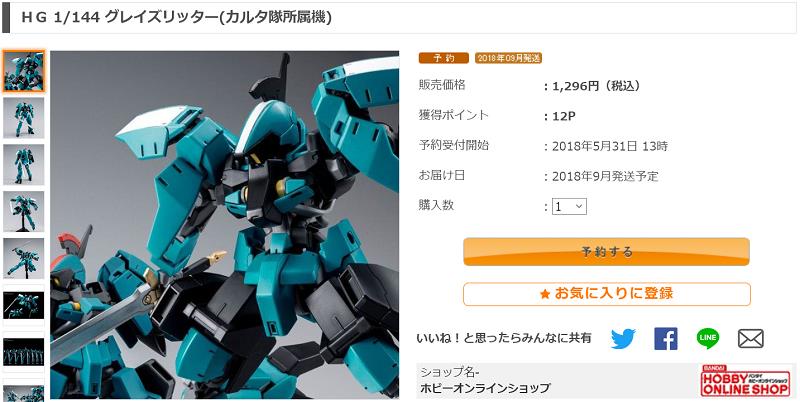Screen dimensions: 800x402
Task: Open the 購入数 quantity dropdown
Action: tap(569, 207)
